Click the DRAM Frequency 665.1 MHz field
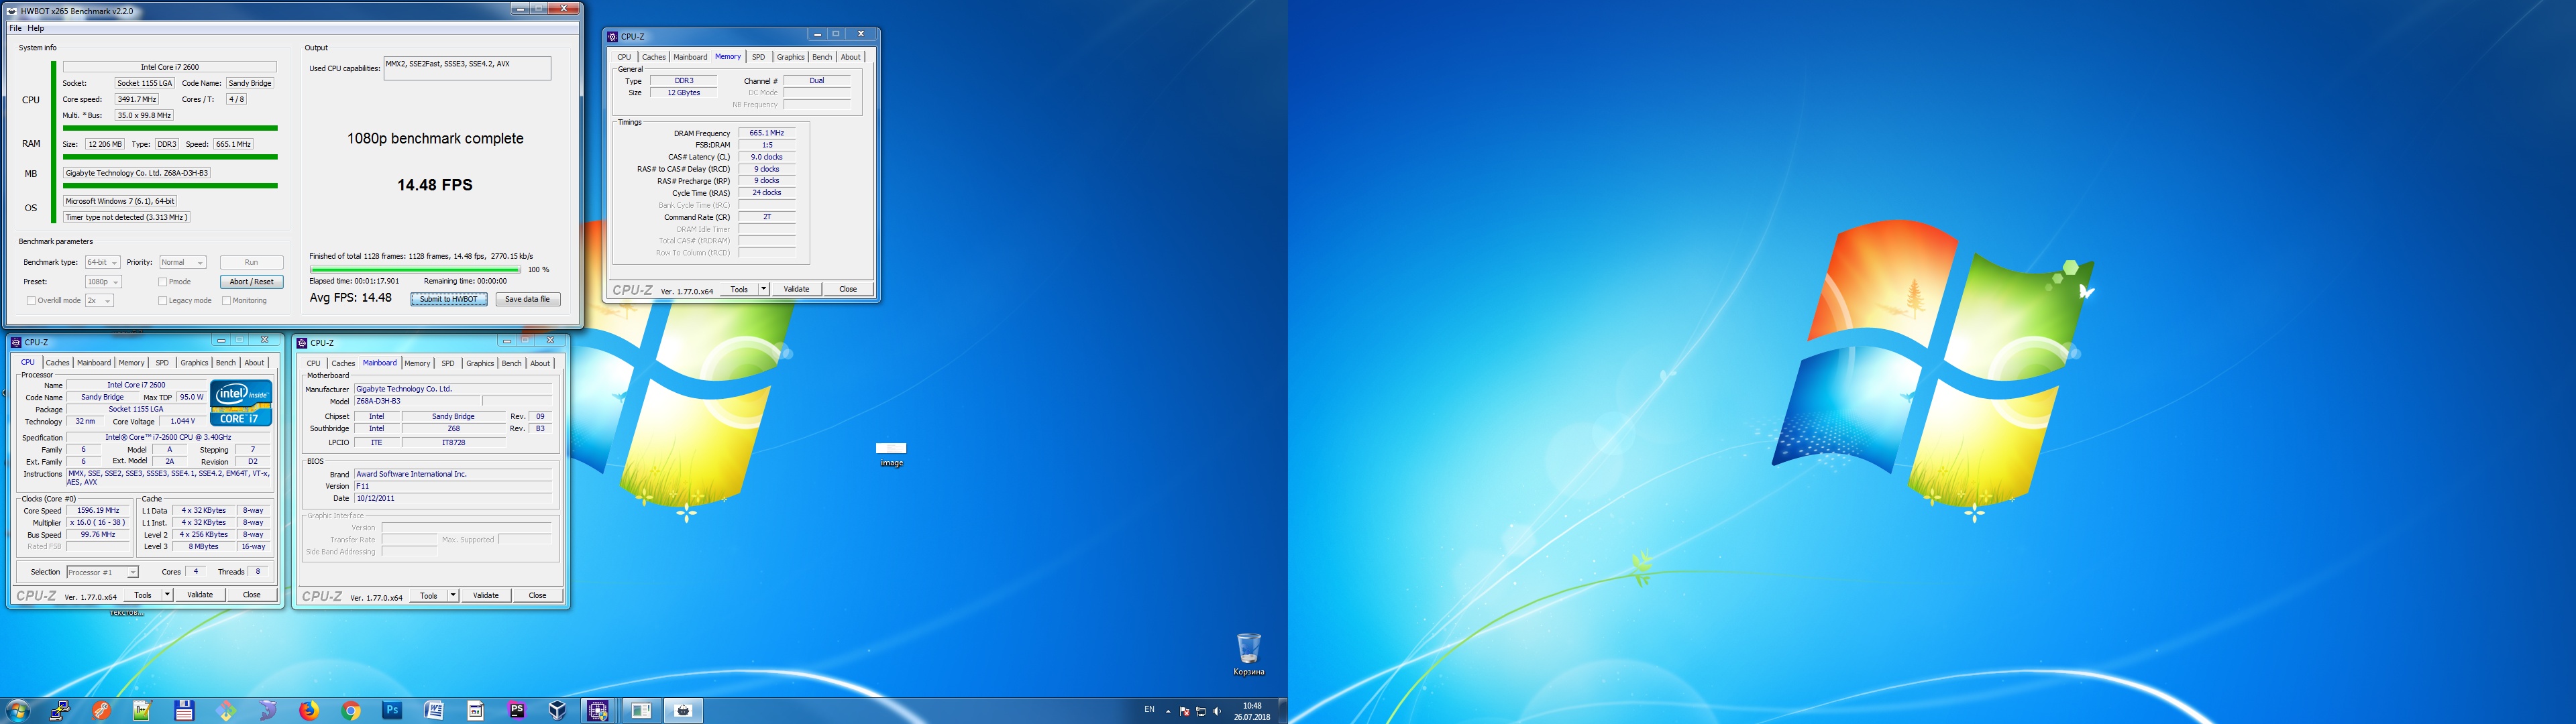 coord(767,133)
